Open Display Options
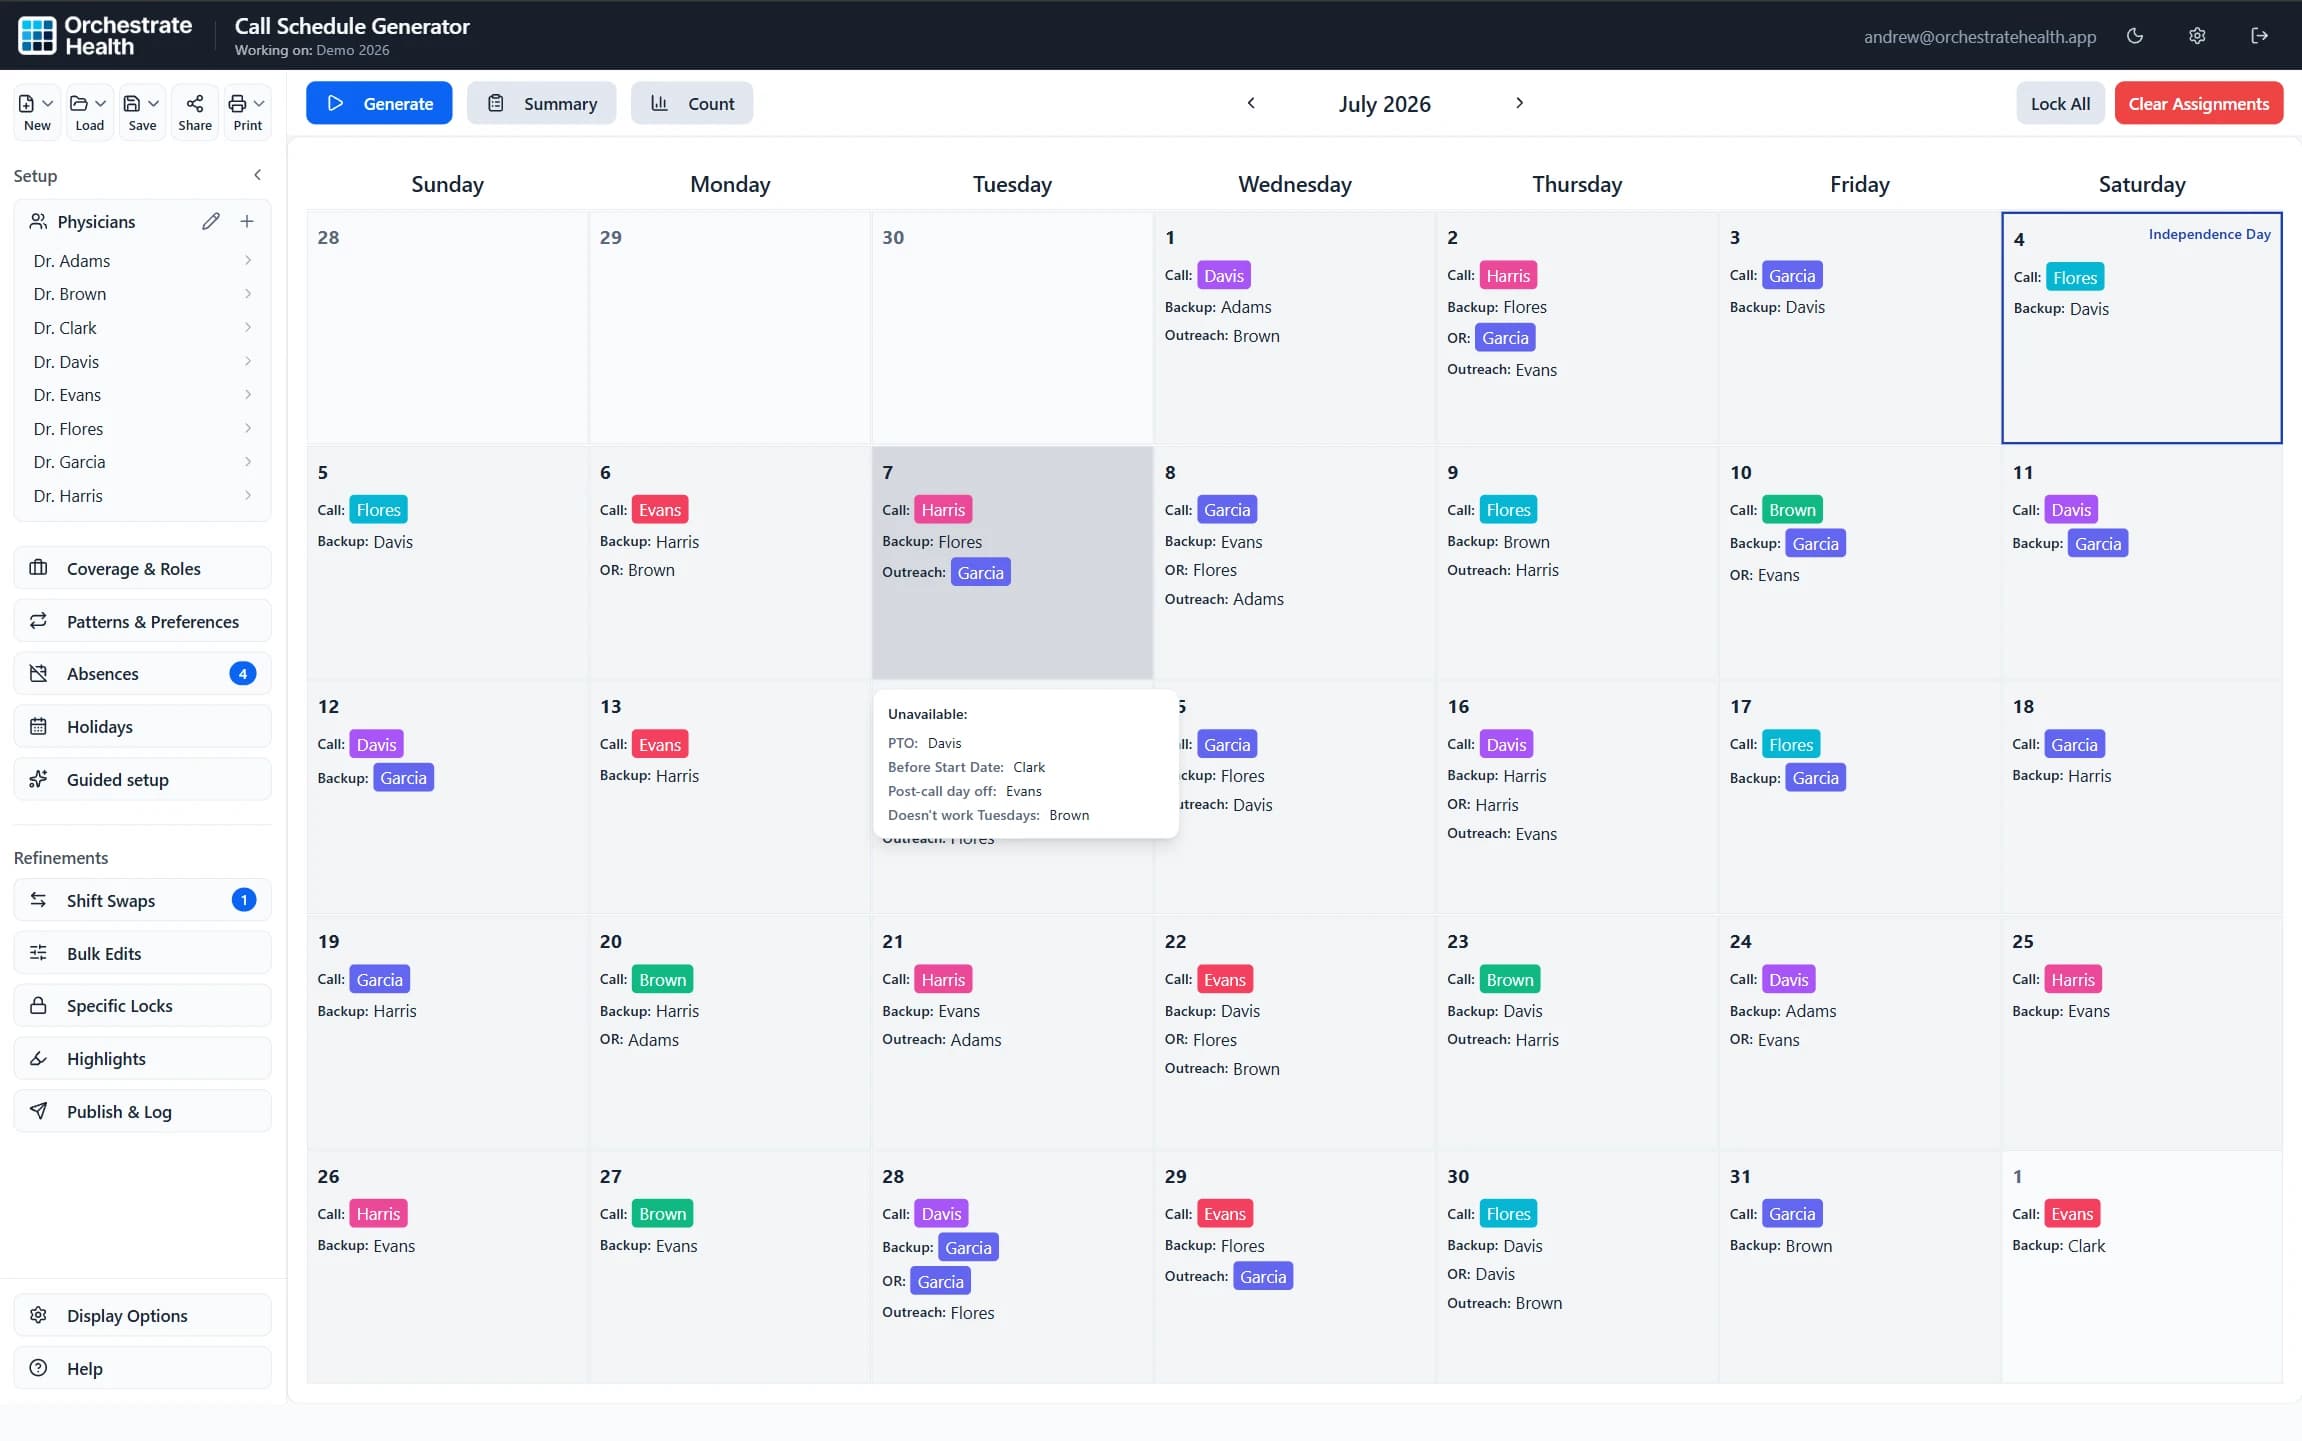The width and height of the screenshot is (2302, 1441). pyautogui.click(x=142, y=1315)
